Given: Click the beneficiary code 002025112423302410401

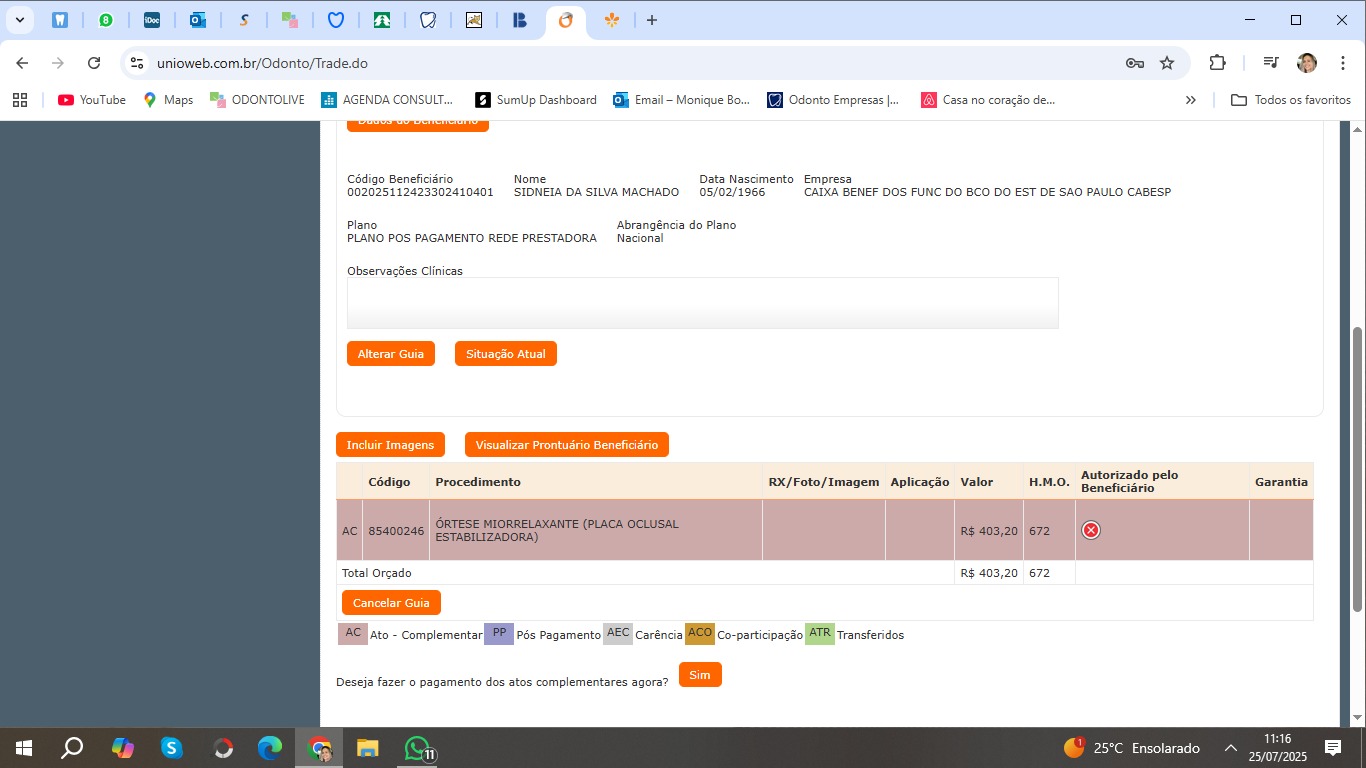Looking at the screenshot, I should point(420,192).
